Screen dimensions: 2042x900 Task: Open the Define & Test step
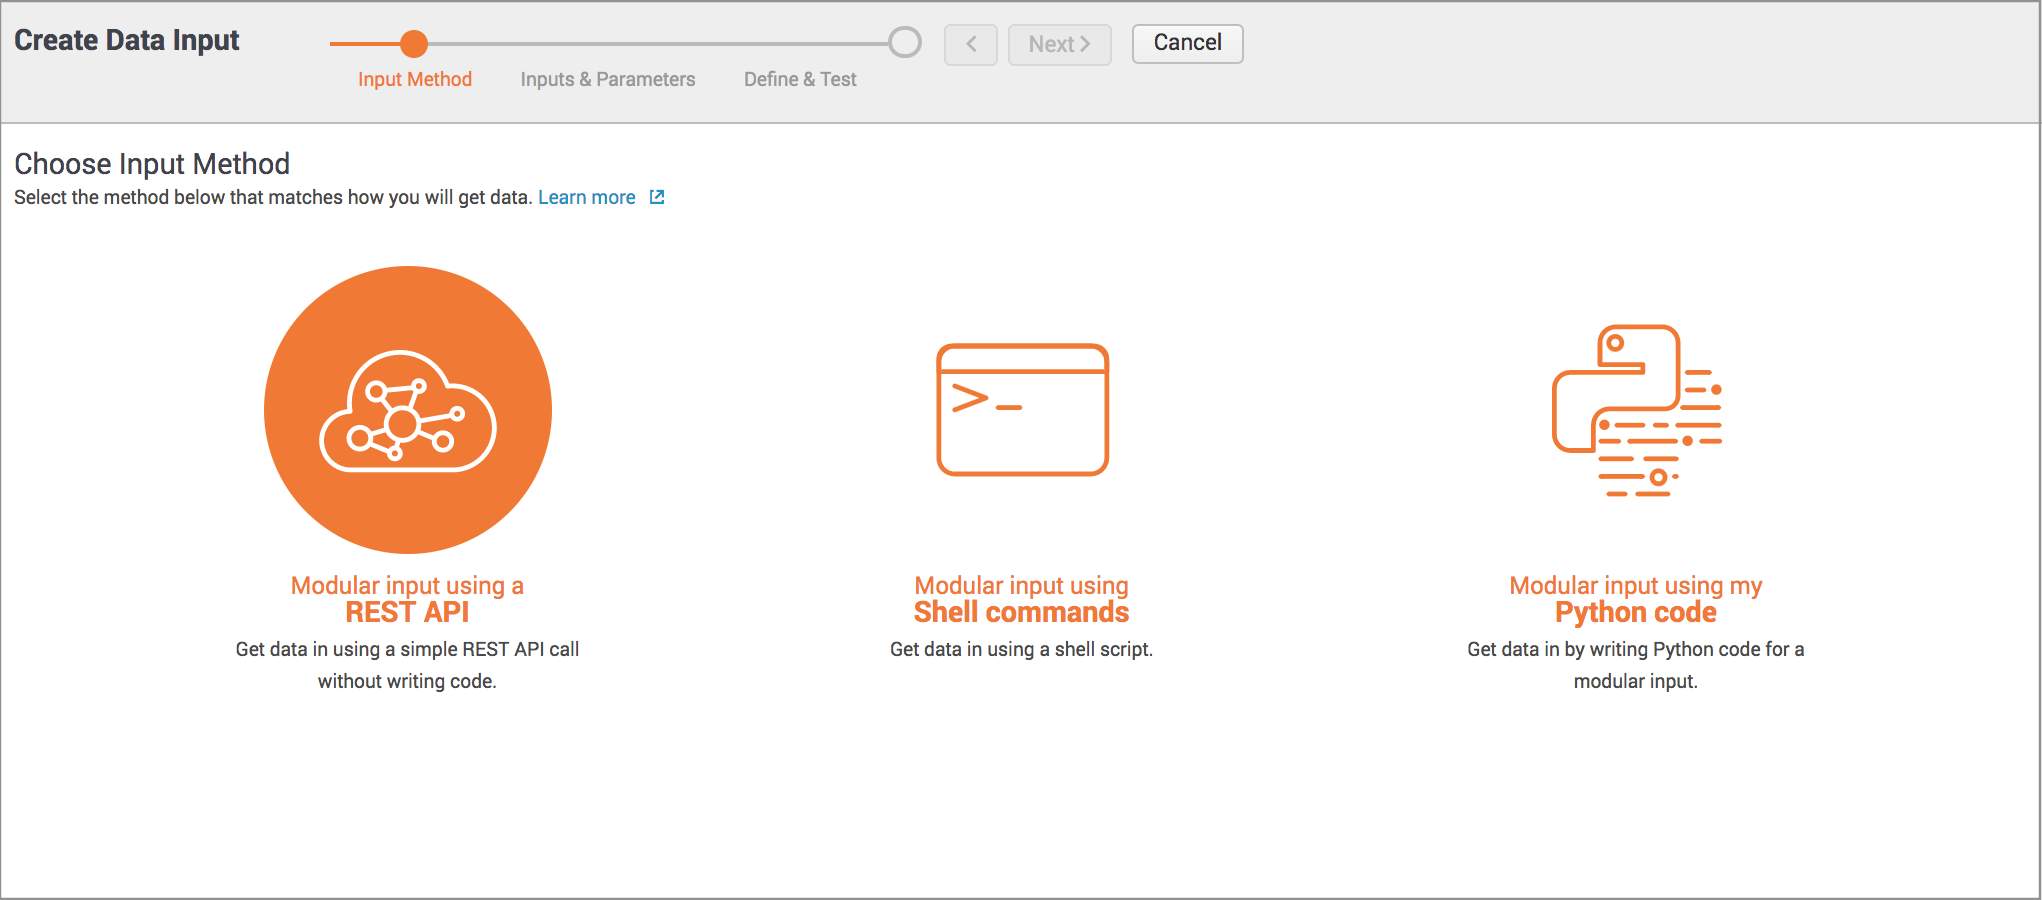click(800, 79)
